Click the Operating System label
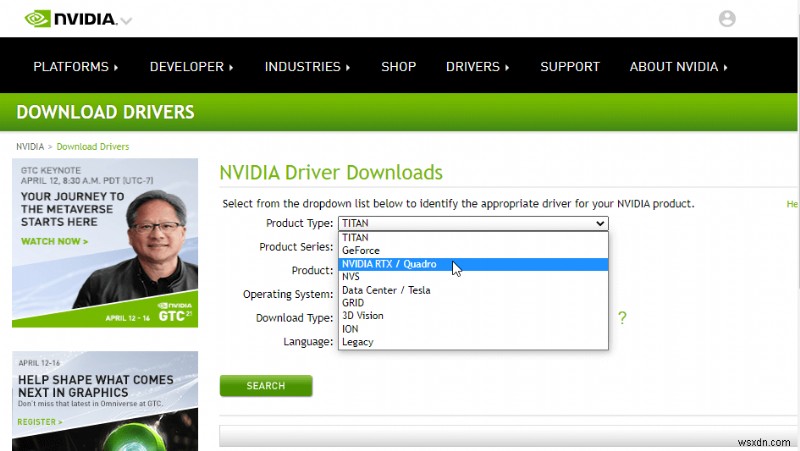This screenshot has height=451, width=800. tap(288, 294)
